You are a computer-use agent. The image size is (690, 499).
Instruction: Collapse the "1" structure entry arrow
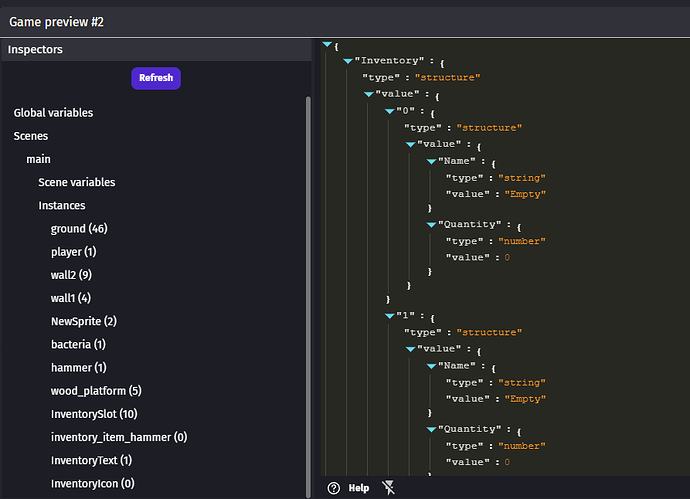[390, 316]
